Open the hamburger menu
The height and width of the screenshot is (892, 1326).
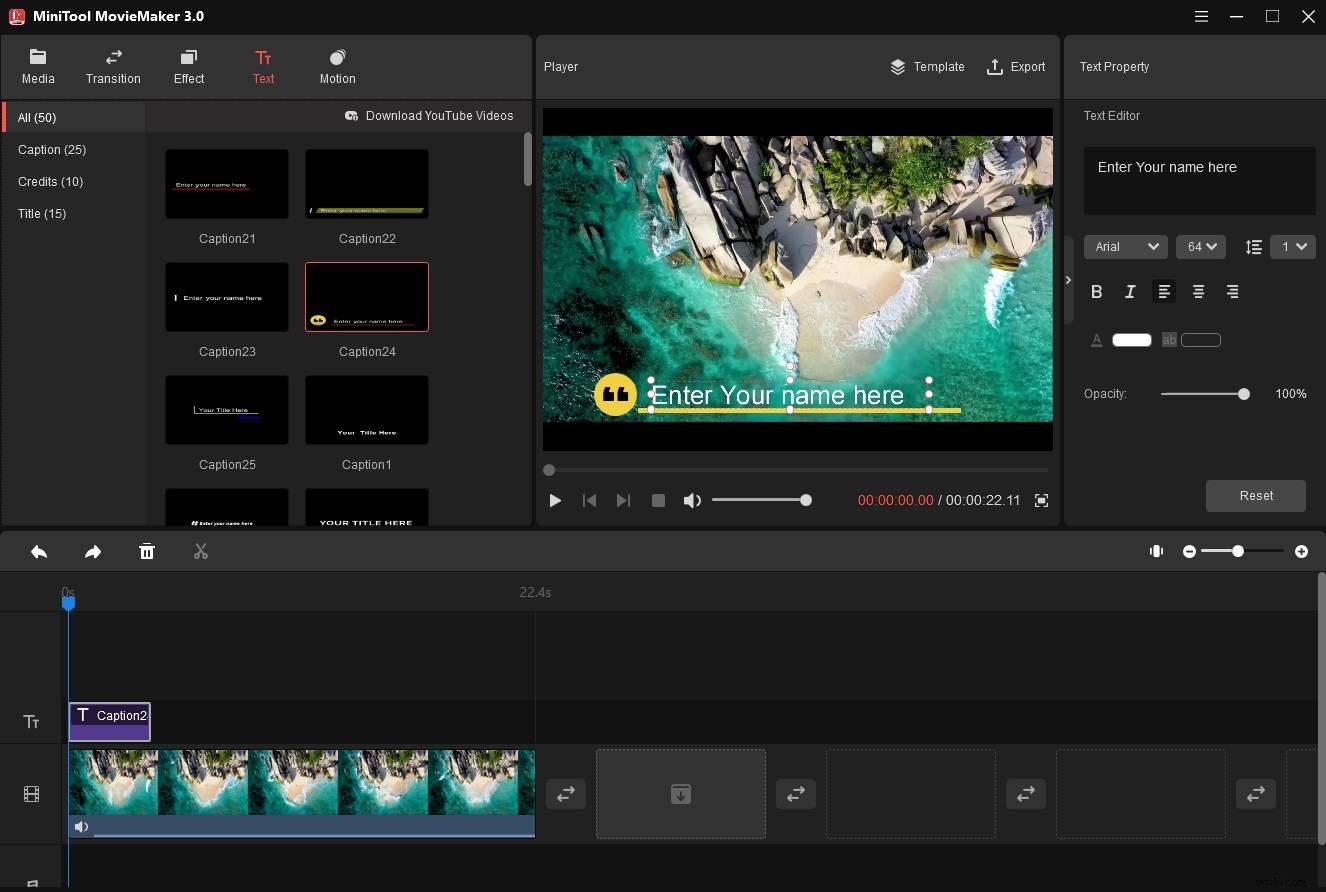click(1201, 16)
